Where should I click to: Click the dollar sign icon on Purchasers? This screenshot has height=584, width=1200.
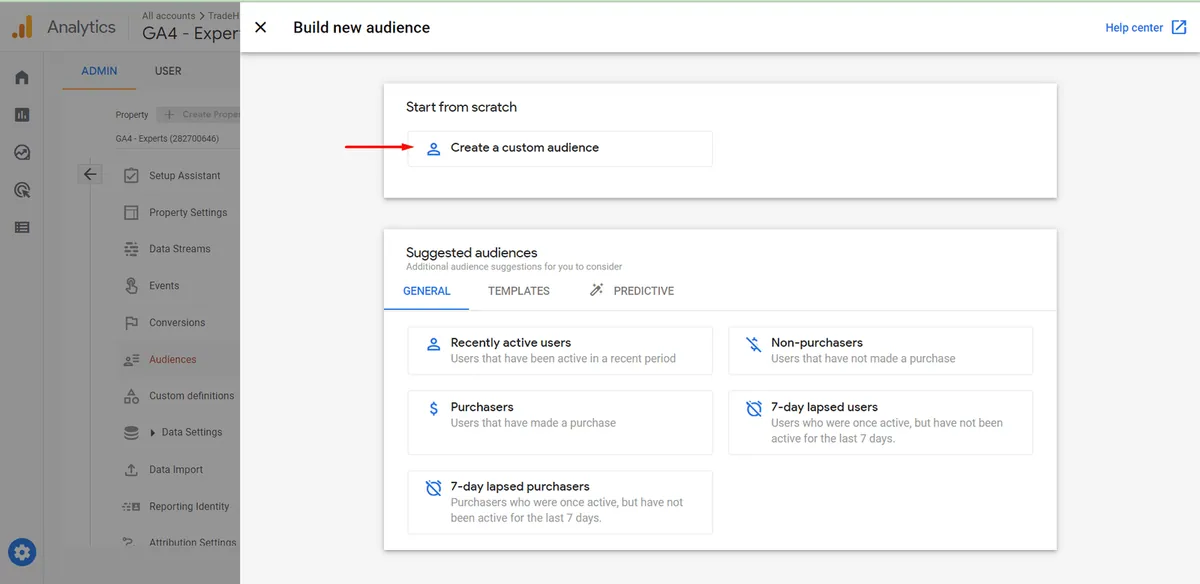tap(433, 408)
